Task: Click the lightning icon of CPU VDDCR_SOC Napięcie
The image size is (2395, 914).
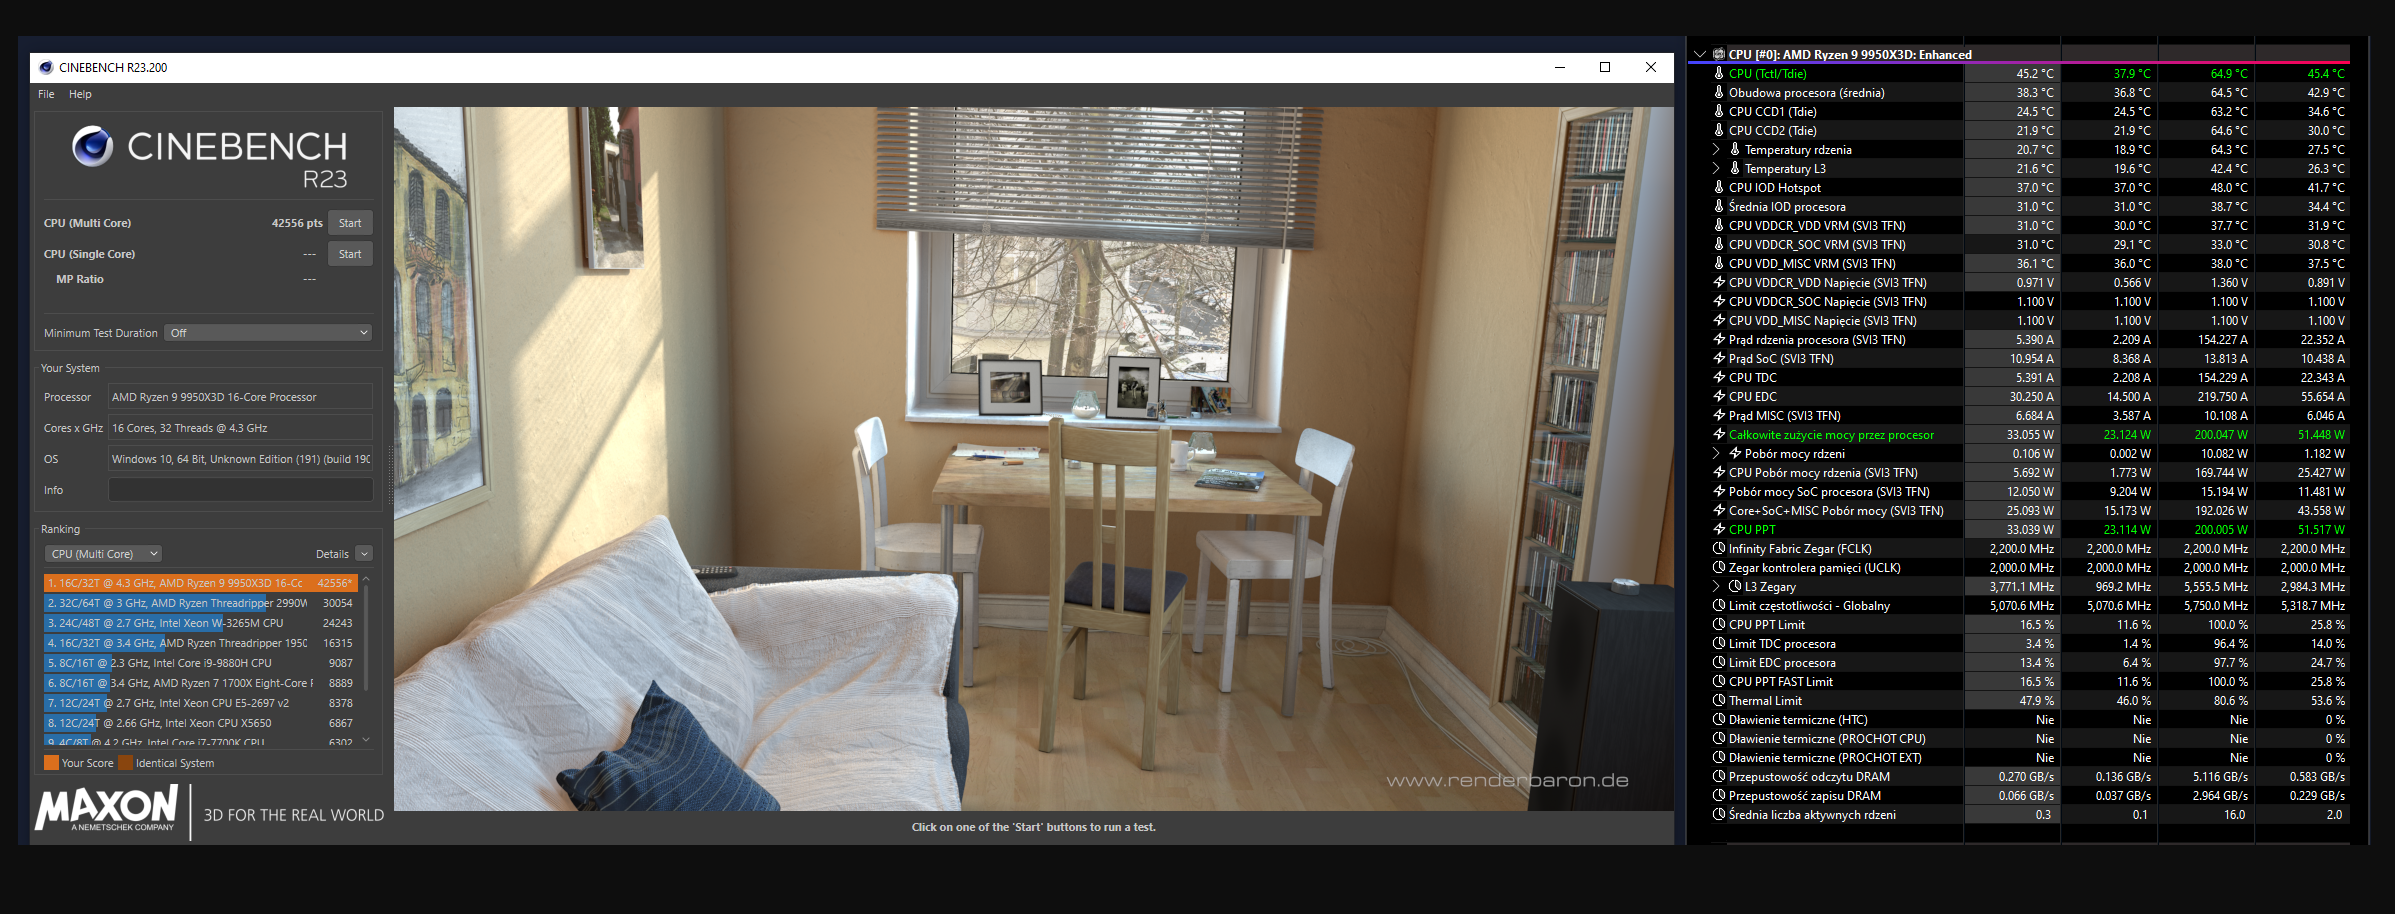Action: coord(1719,301)
